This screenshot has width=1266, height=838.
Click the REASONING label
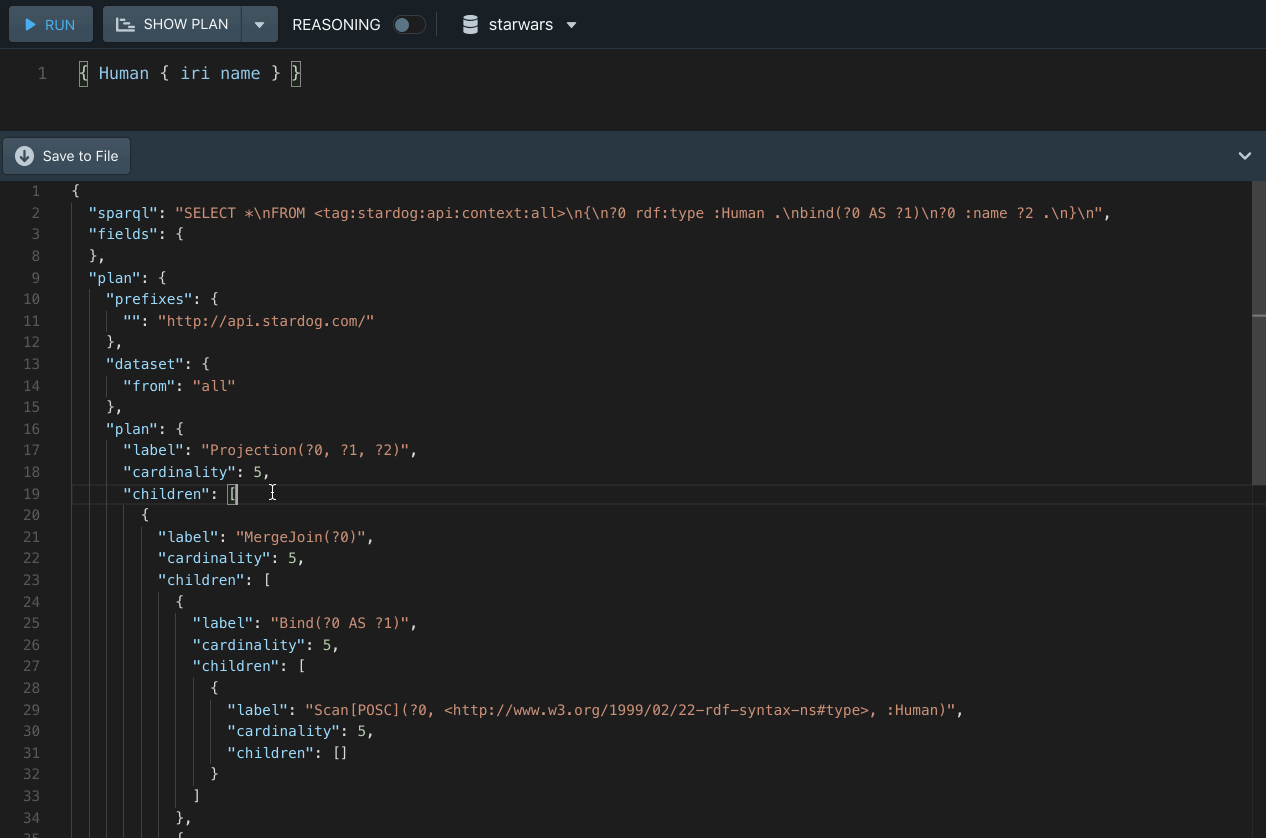(336, 25)
